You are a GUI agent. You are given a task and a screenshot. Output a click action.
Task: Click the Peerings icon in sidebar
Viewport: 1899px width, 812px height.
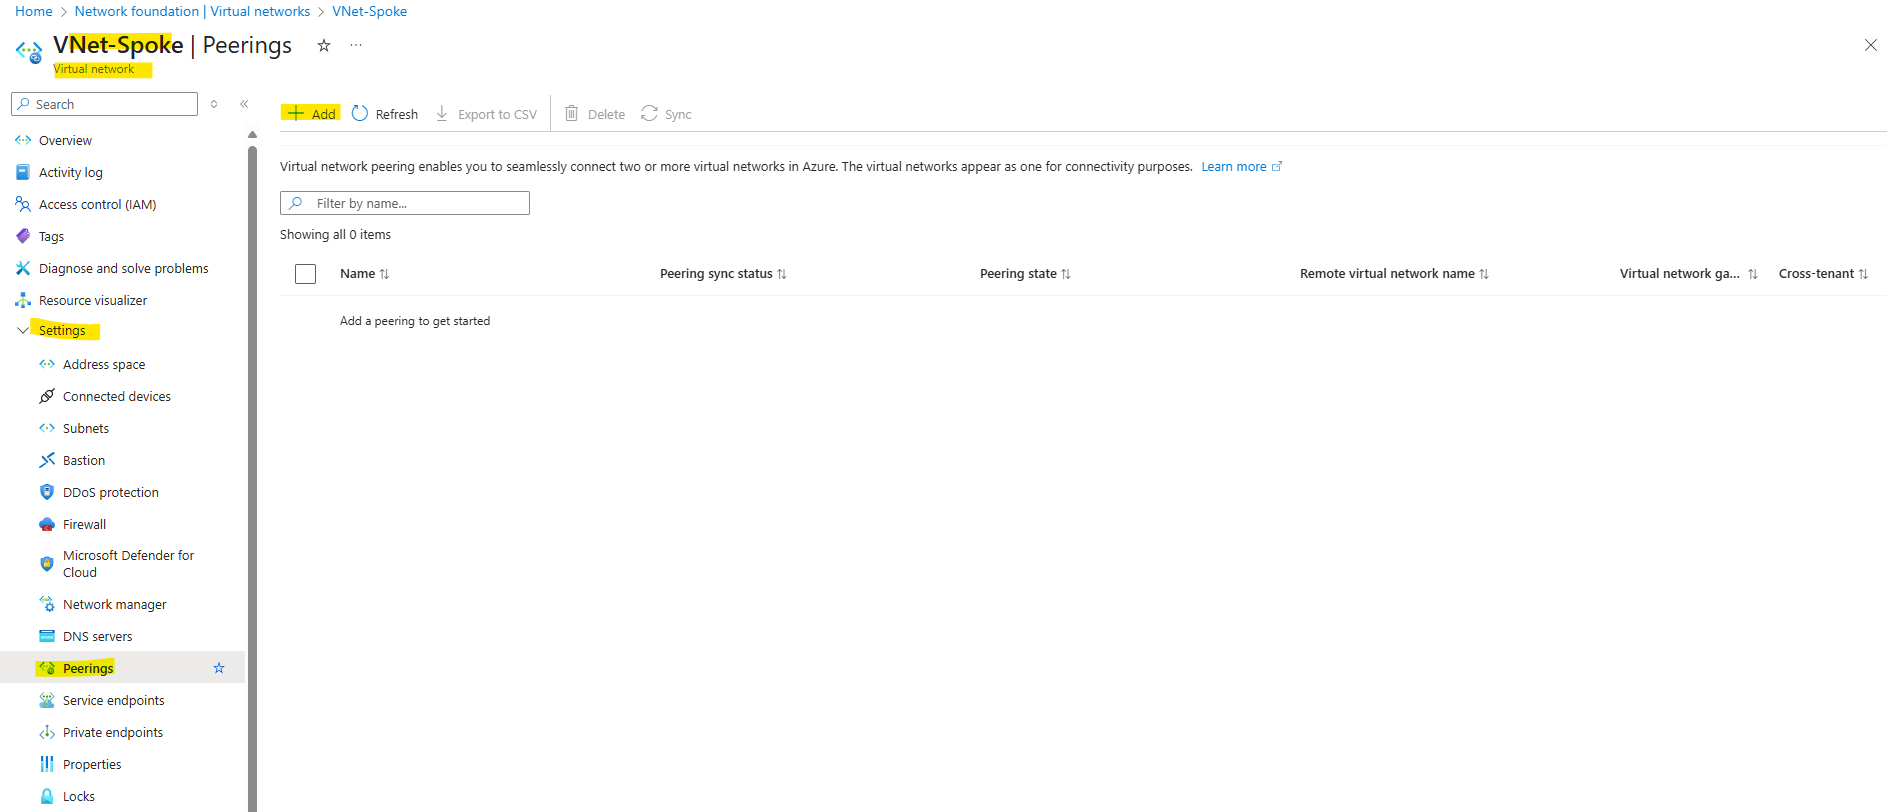(47, 668)
